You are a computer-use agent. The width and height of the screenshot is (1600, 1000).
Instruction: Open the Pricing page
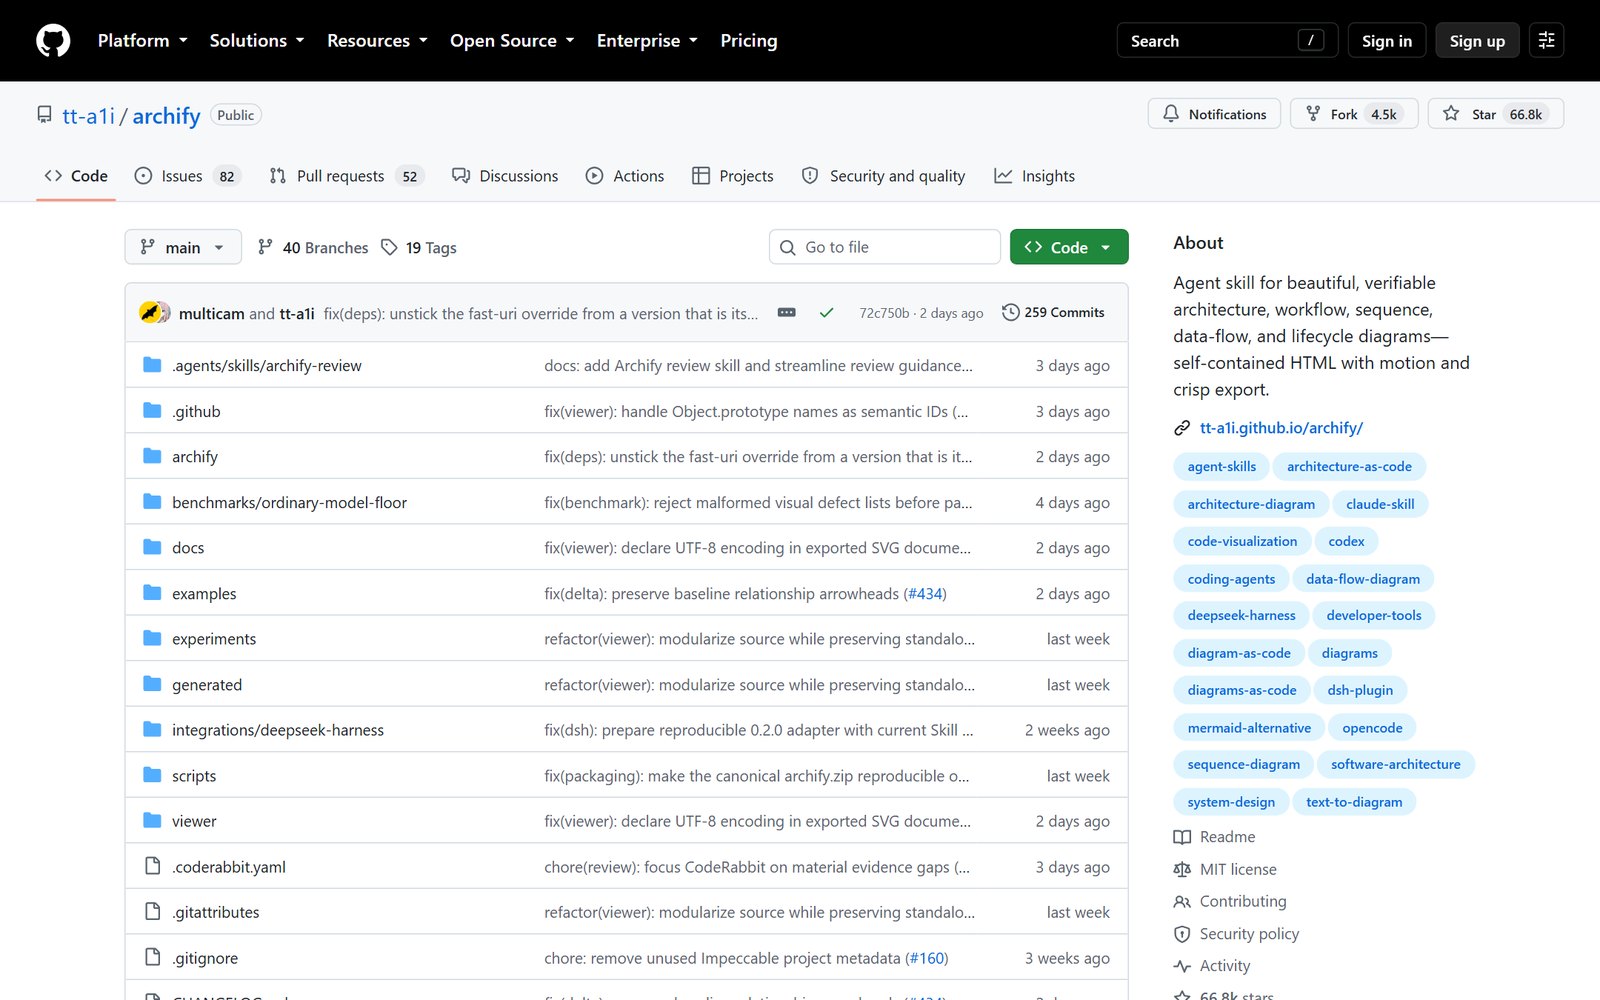tap(749, 41)
